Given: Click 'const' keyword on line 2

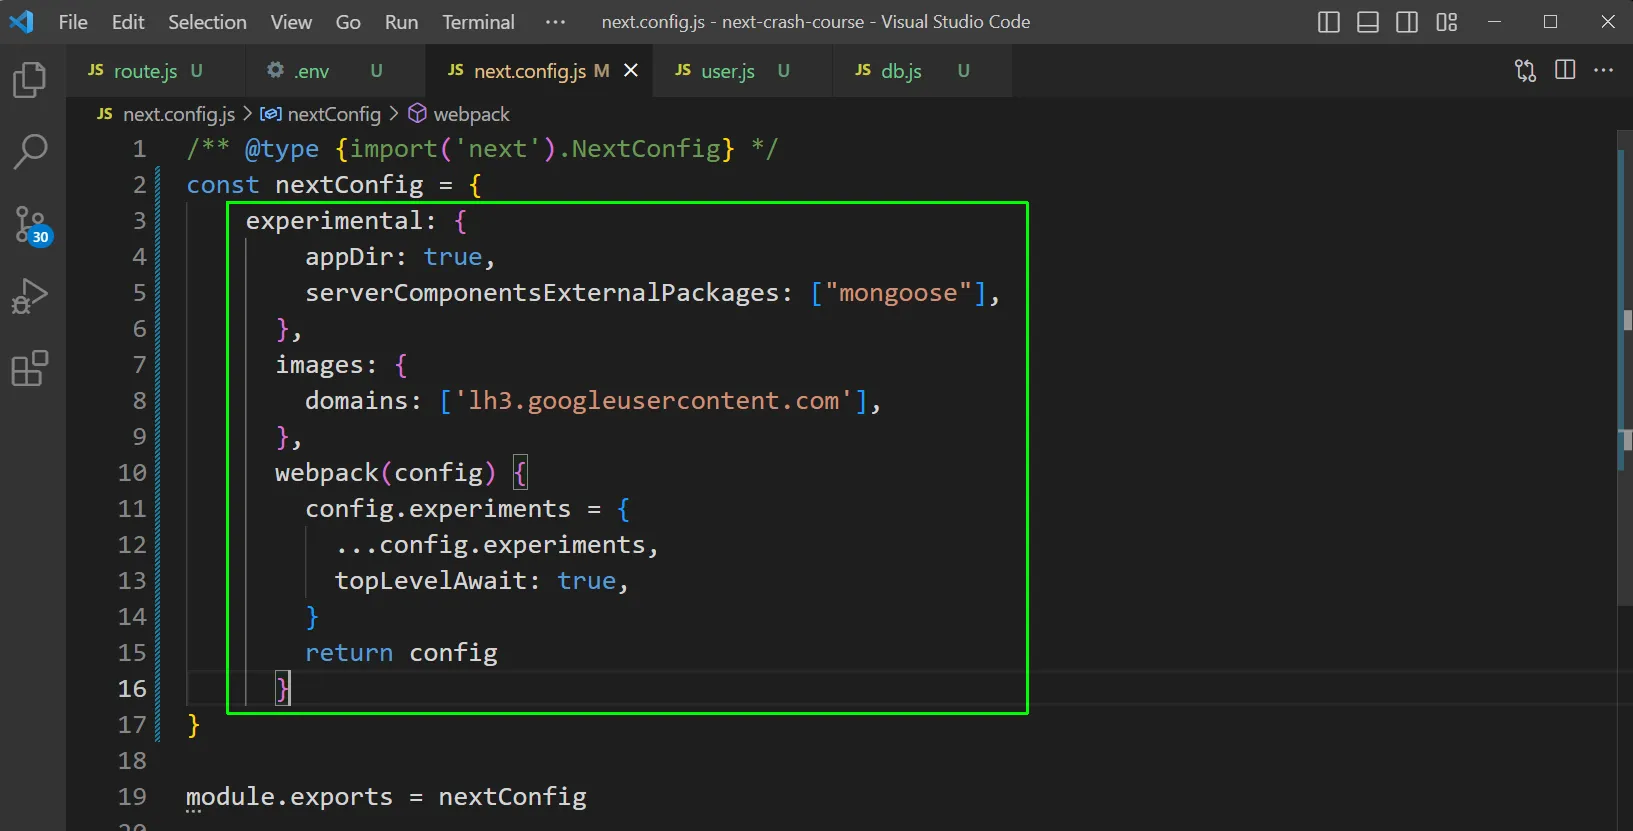Looking at the screenshot, I should point(223,185).
